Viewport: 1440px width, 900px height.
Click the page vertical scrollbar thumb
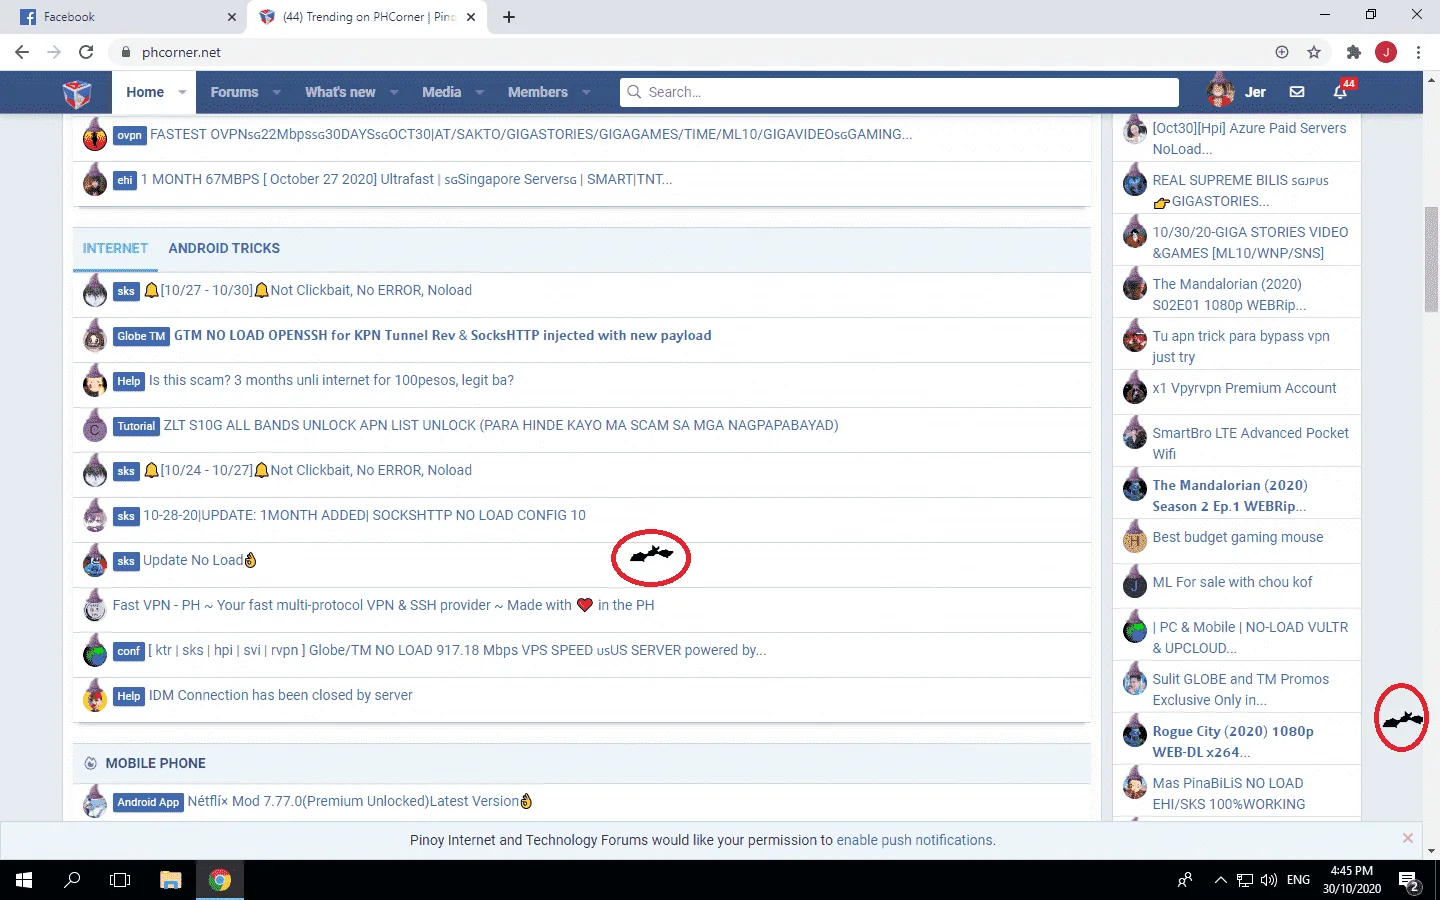click(x=1432, y=260)
